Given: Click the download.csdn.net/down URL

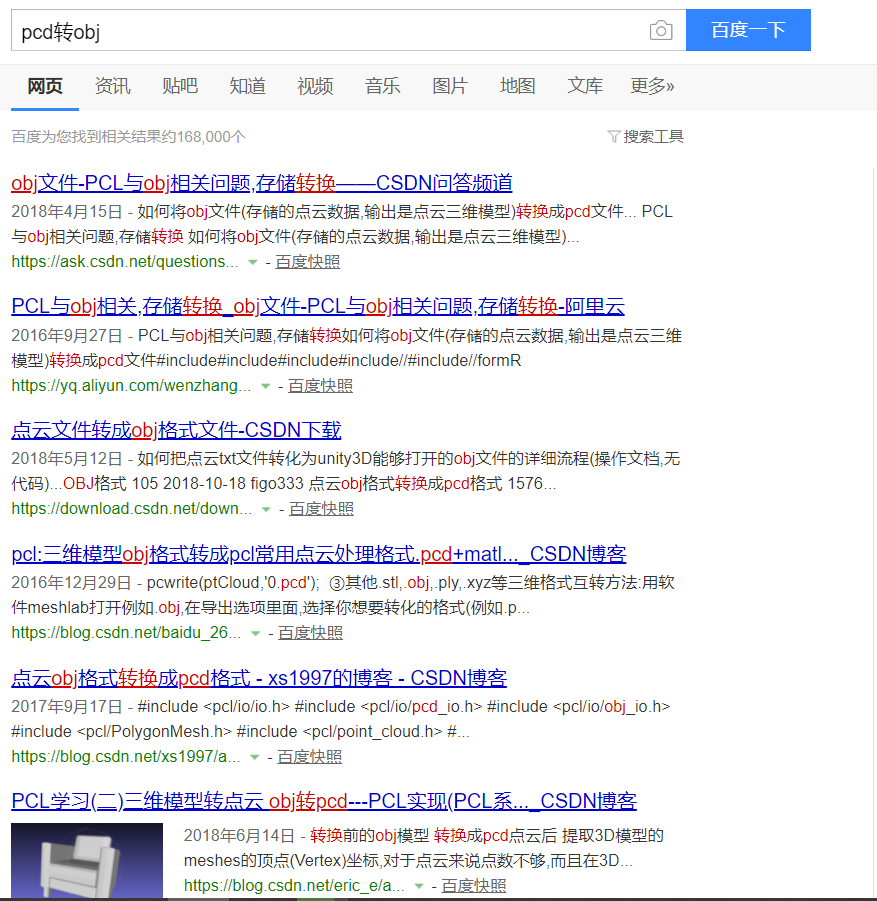Looking at the screenshot, I should pos(132,509).
